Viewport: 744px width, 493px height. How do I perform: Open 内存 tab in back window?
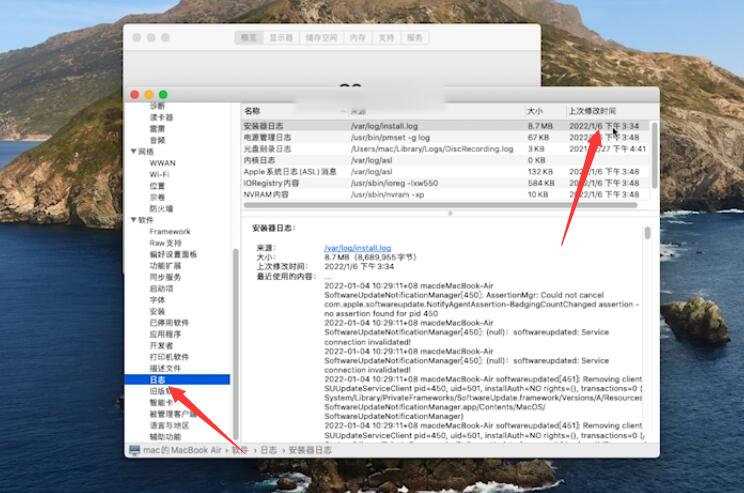click(x=358, y=37)
